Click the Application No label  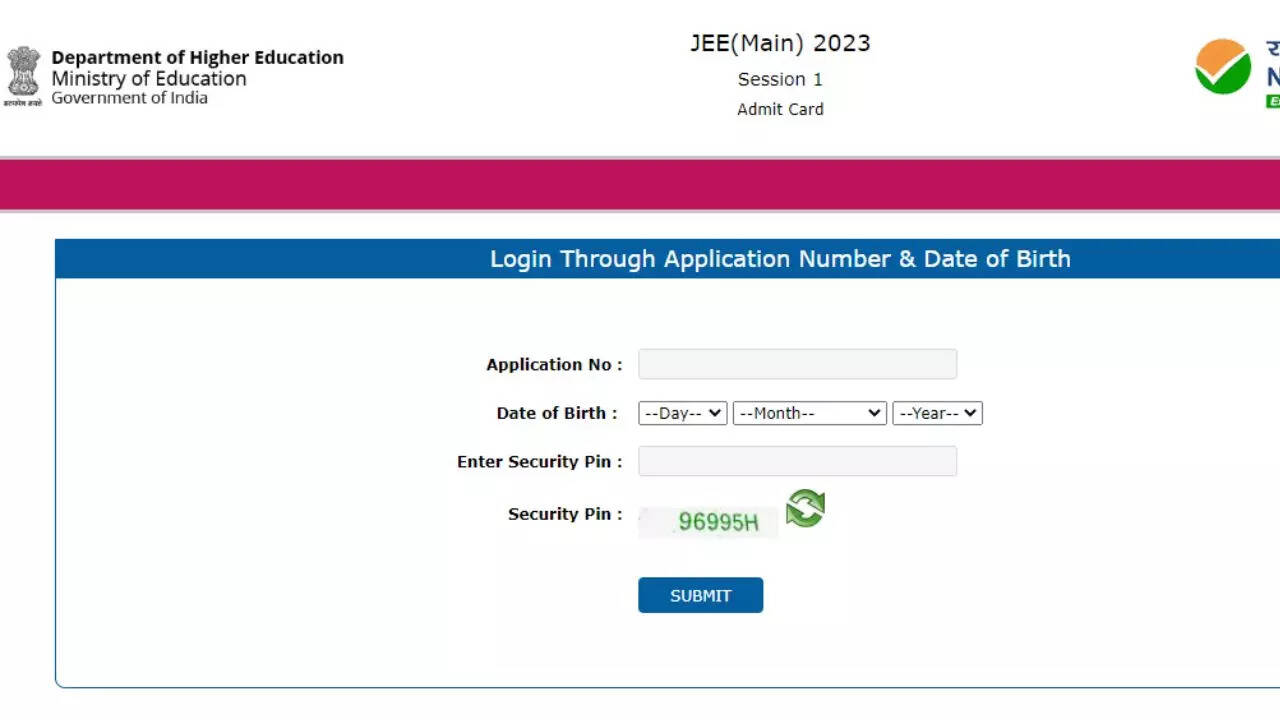pyautogui.click(x=554, y=365)
